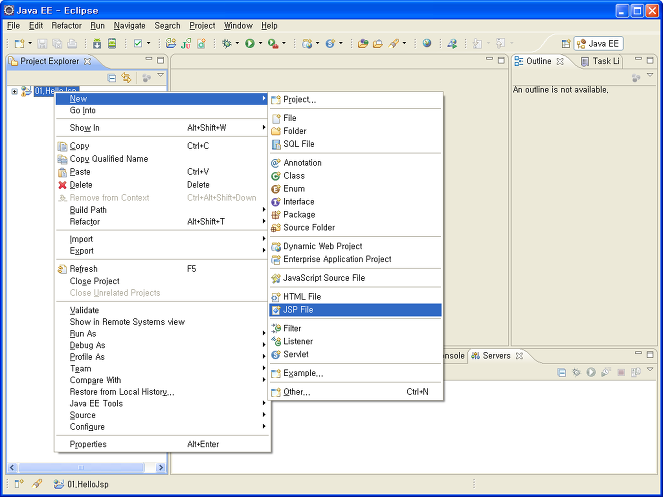Viewport: 663px width, 497px height.
Task: Select JavaScript Source File entry
Action: click(x=356, y=278)
